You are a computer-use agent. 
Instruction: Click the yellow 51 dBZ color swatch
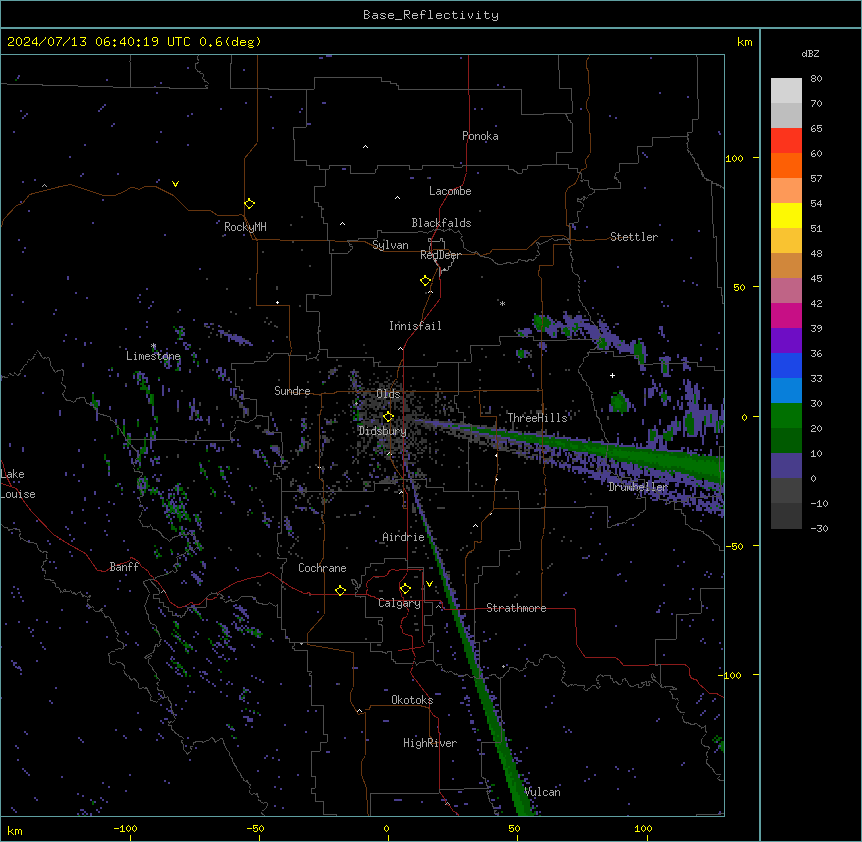(786, 215)
